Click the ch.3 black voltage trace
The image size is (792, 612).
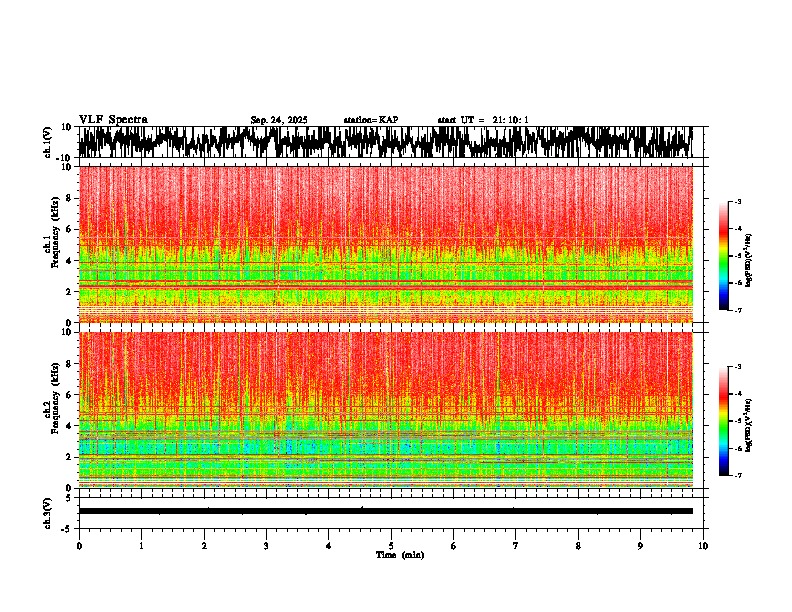pyautogui.click(x=386, y=511)
